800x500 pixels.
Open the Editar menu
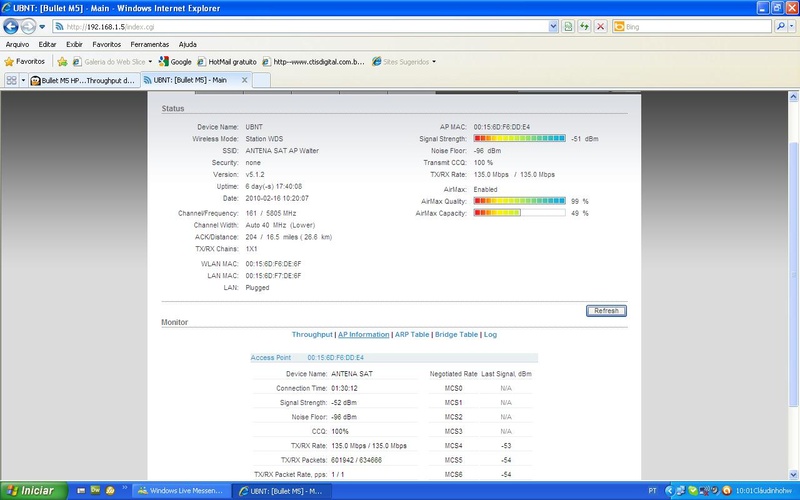pyautogui.click(x=47, y=44)
